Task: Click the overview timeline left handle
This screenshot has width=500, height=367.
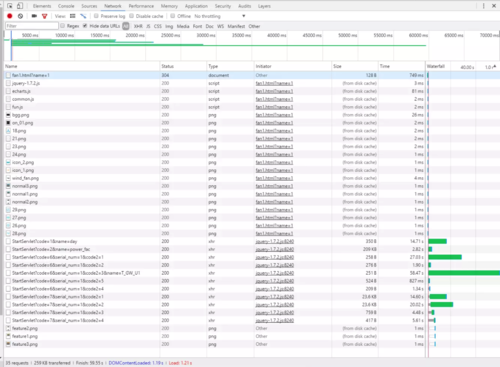Action: click(4, 35)
